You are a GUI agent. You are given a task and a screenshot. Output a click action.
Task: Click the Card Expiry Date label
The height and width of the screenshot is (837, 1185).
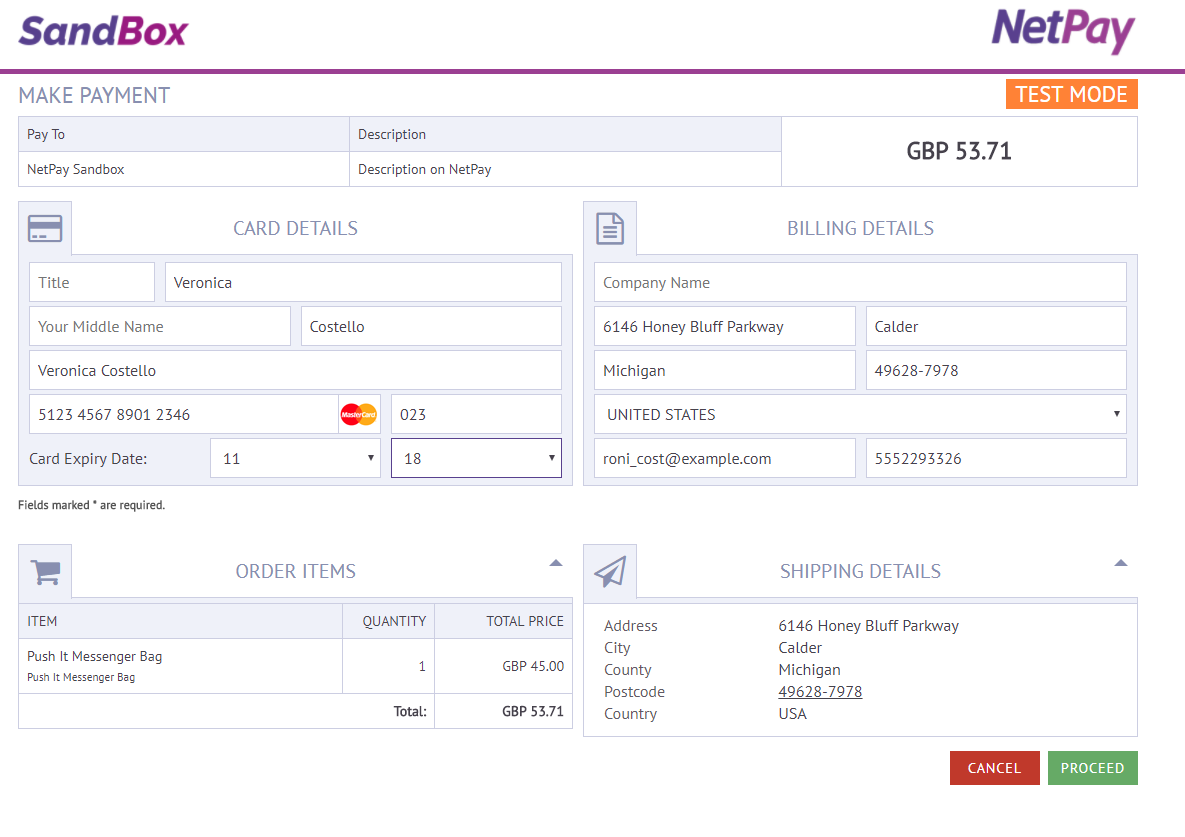(88, 459)
